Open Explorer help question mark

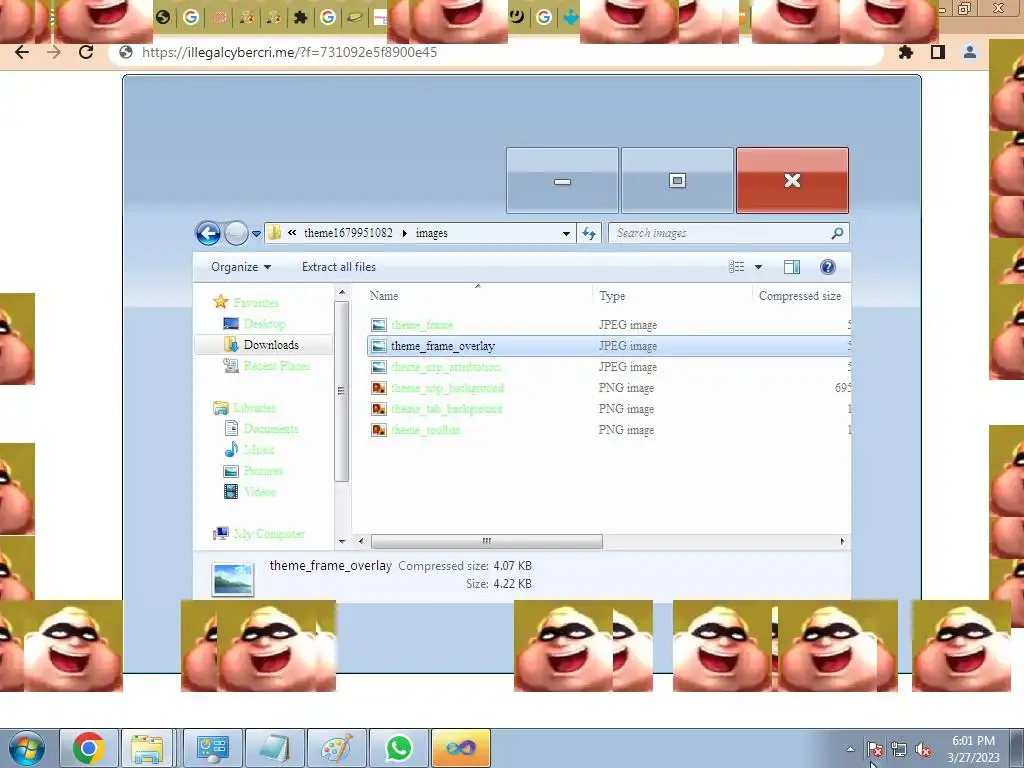tap(827, 267)
